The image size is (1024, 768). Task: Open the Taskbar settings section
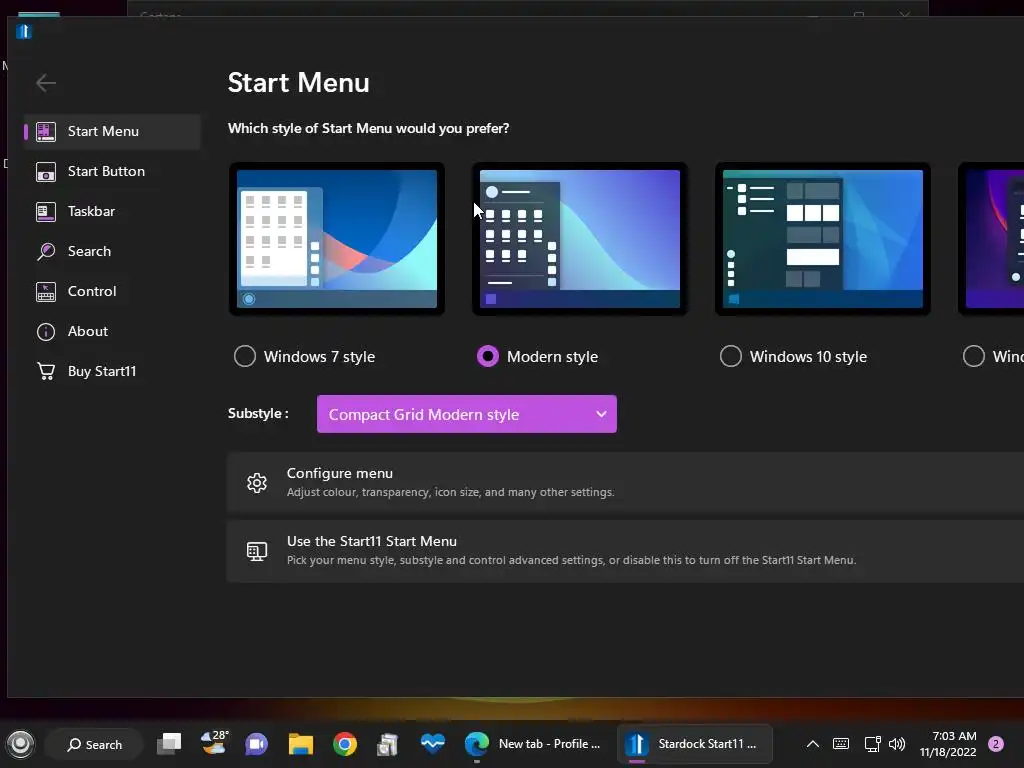point(112,211)
